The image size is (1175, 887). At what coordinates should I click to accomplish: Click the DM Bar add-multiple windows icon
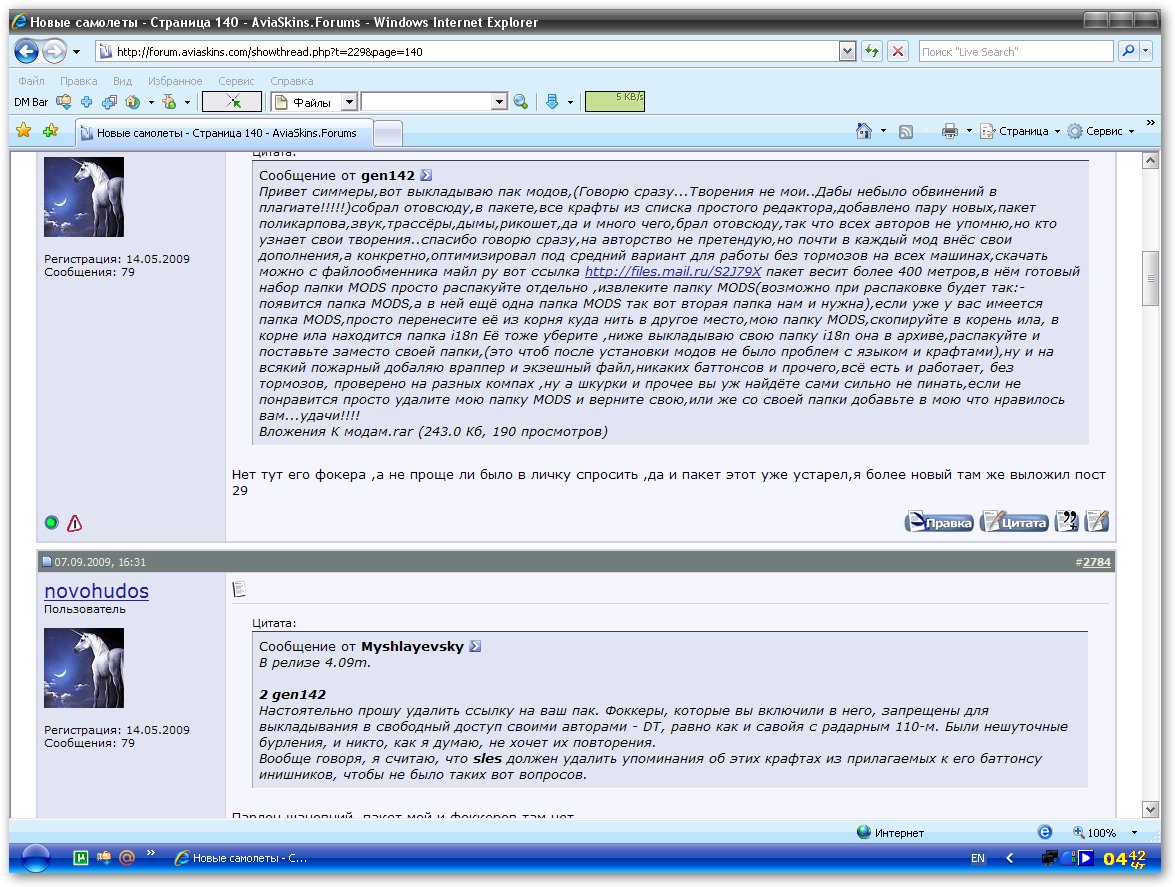(x=109, y=102)
